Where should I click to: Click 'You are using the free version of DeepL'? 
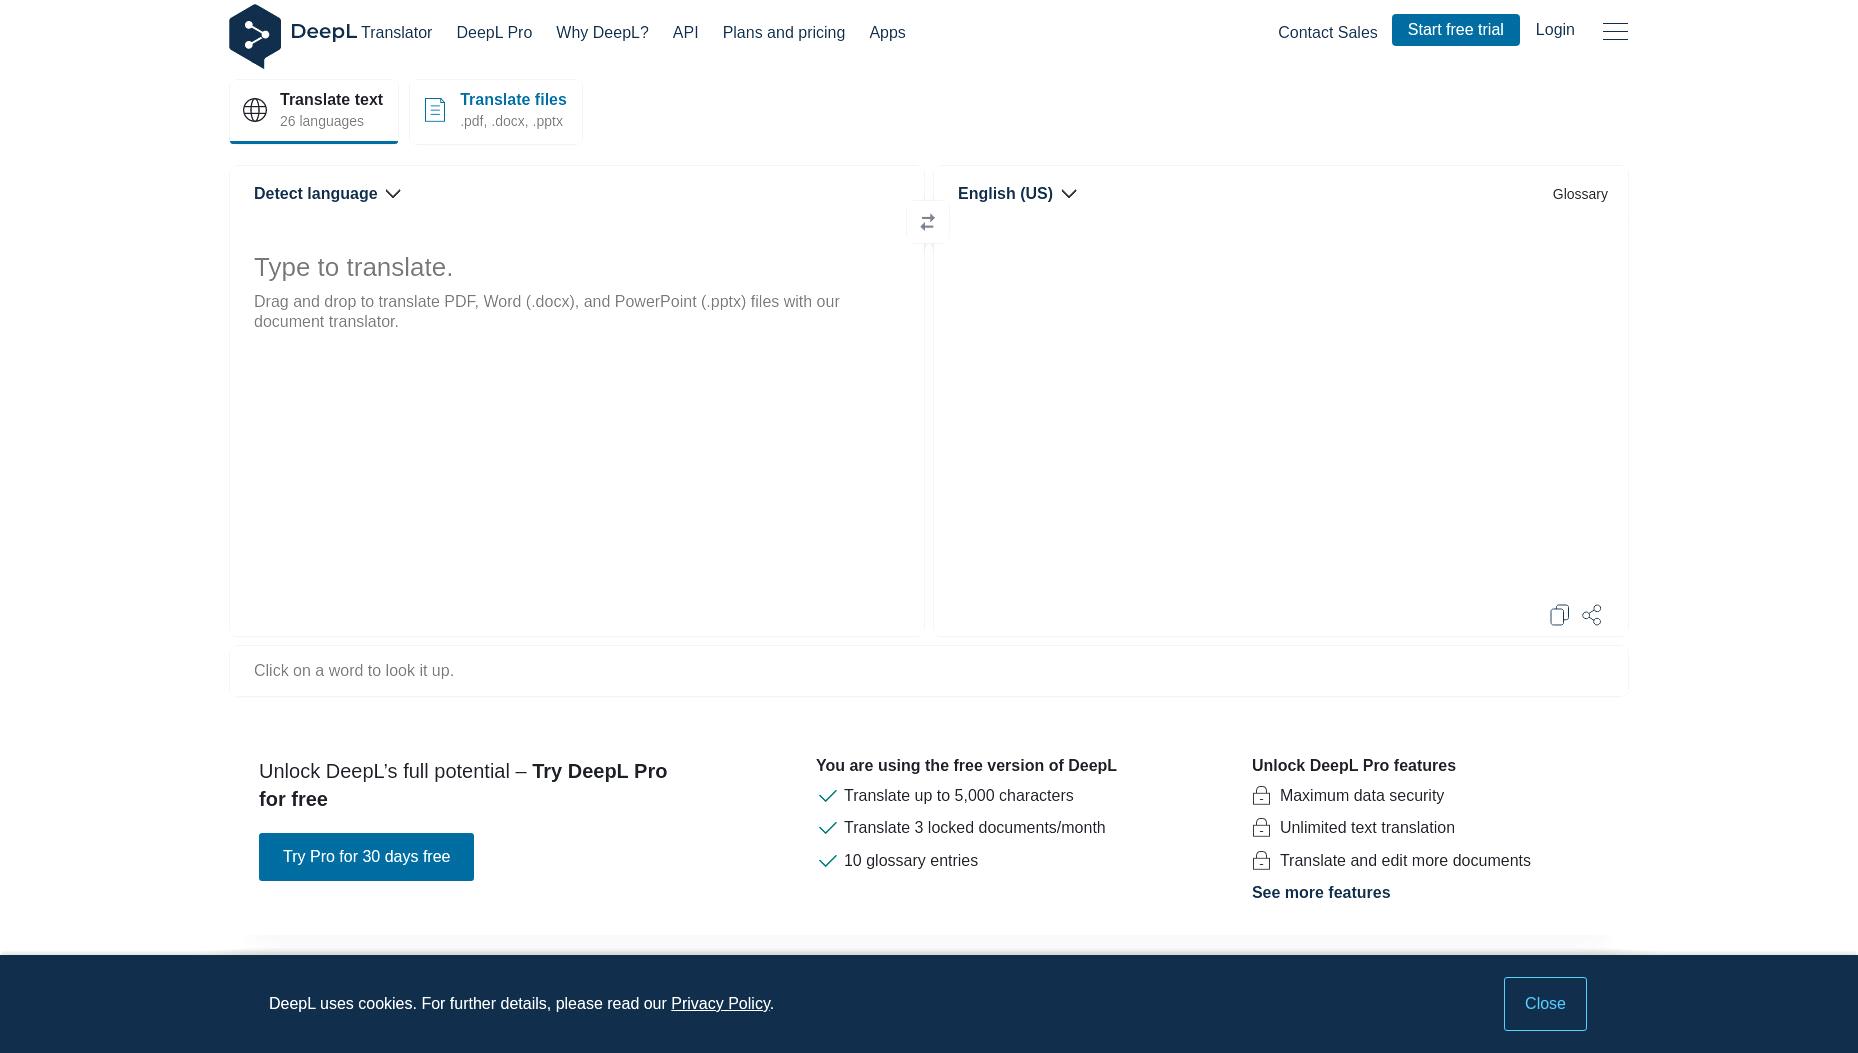(x=966, y=766)
